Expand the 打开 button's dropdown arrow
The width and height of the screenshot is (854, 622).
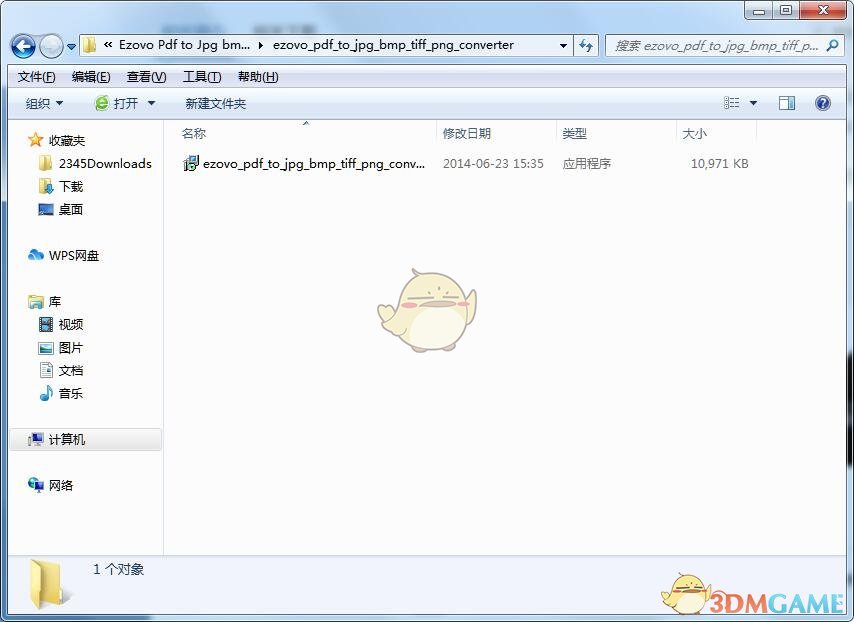pos(151,103)
